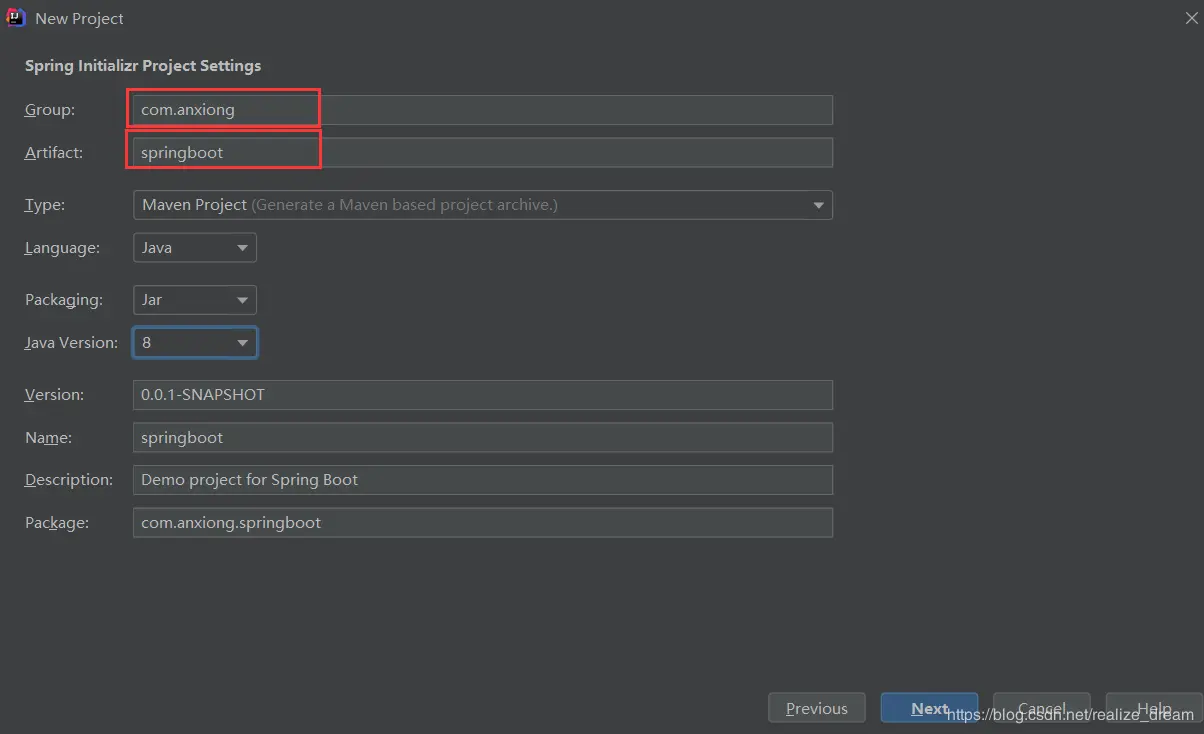Click the Name: label

tap(48, 438)
